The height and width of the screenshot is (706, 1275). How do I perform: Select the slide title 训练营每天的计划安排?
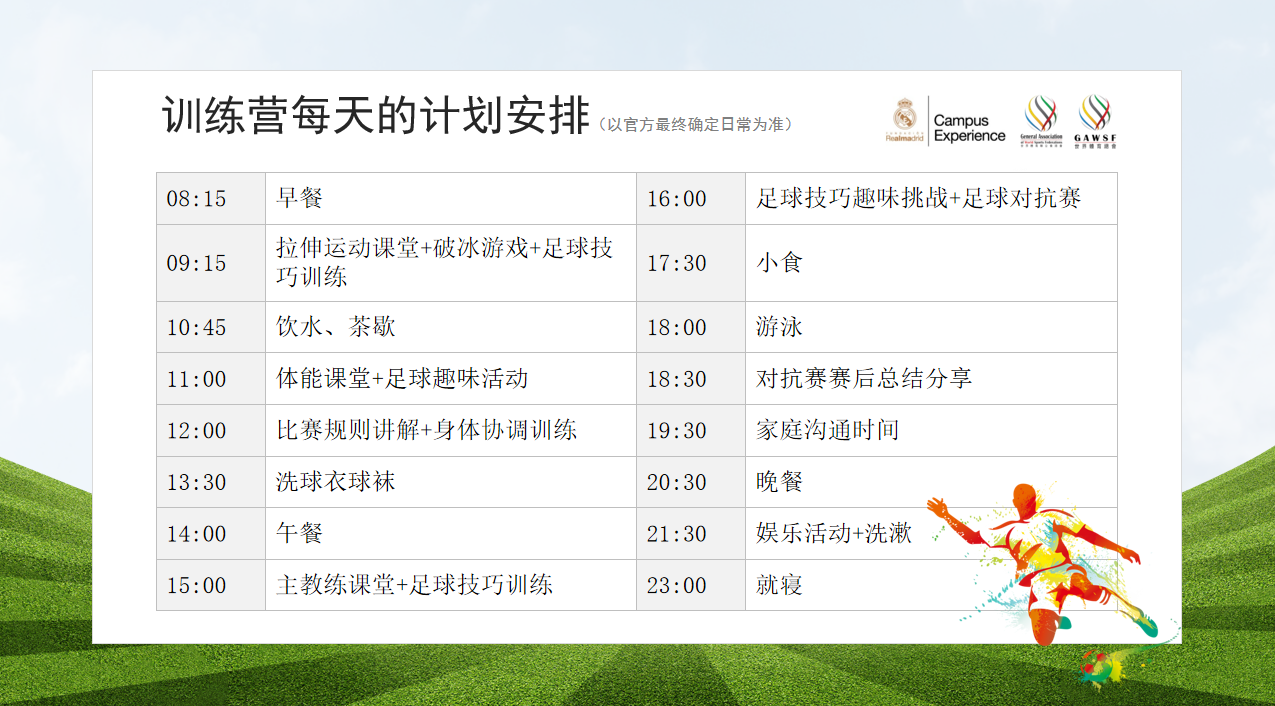pyautogui.click(x=376, y=117)
